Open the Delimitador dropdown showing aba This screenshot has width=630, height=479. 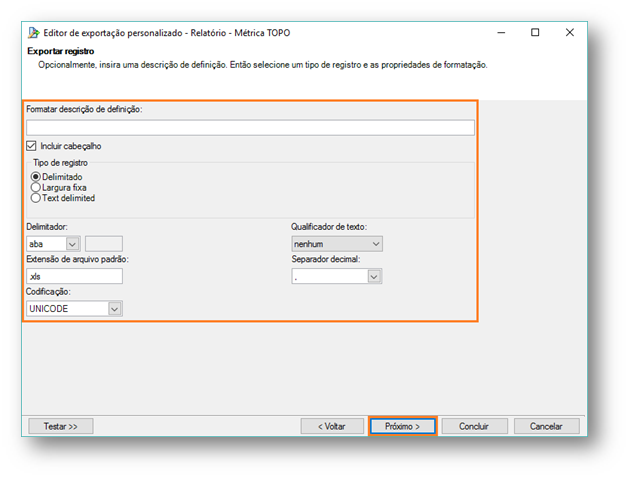tap(72, 243)
